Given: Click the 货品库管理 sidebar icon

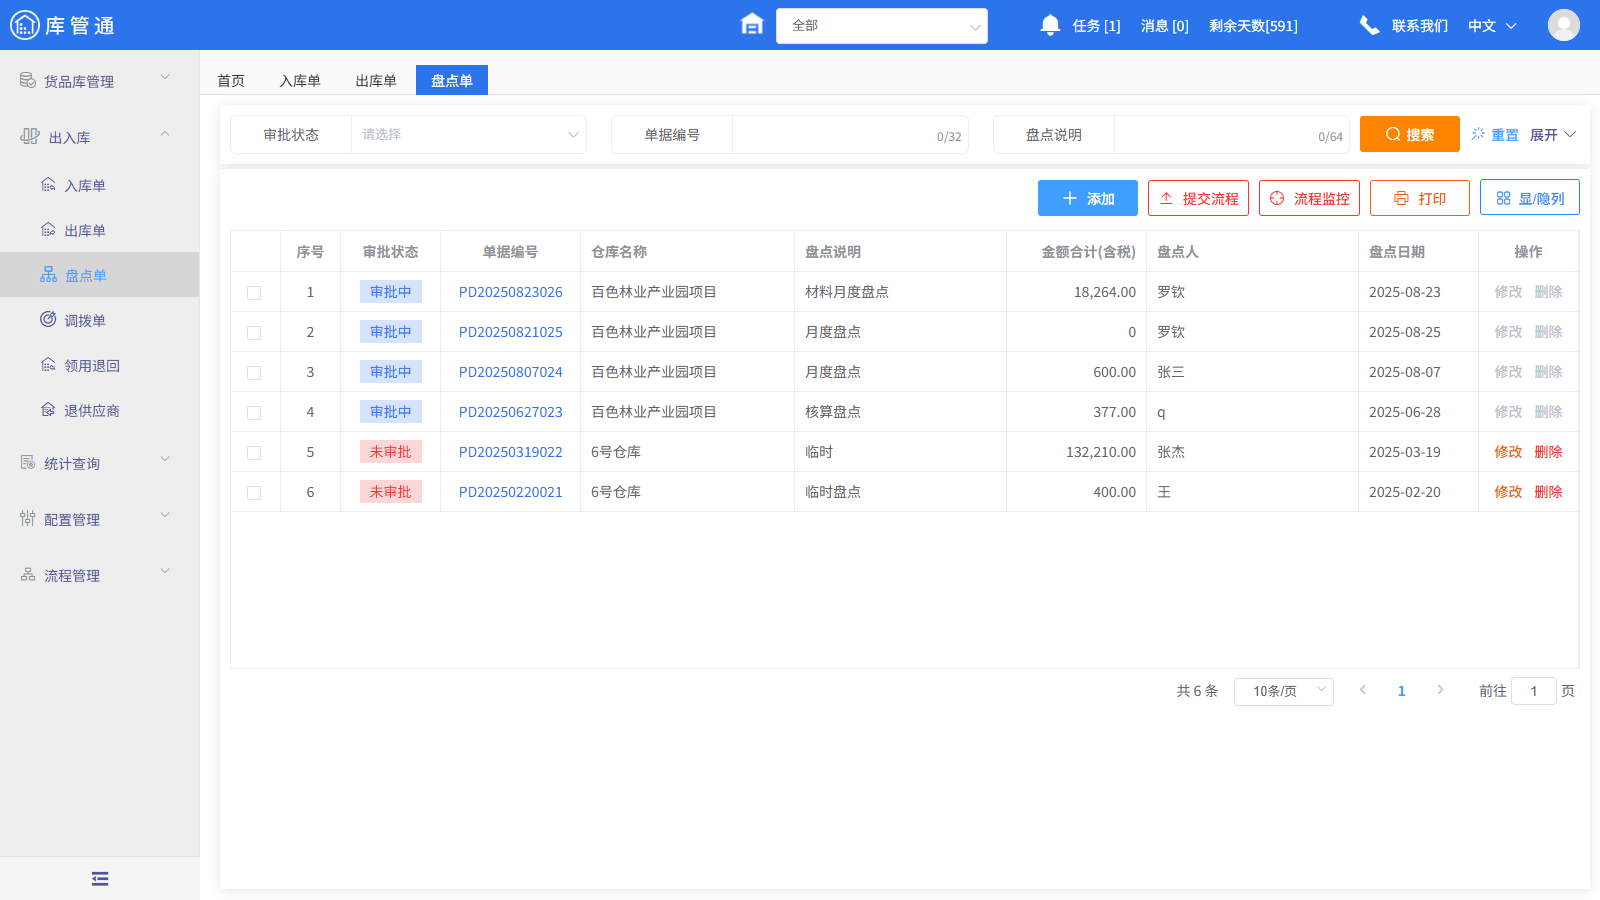Looking at the screenshot, I should [x=28, y=80].
